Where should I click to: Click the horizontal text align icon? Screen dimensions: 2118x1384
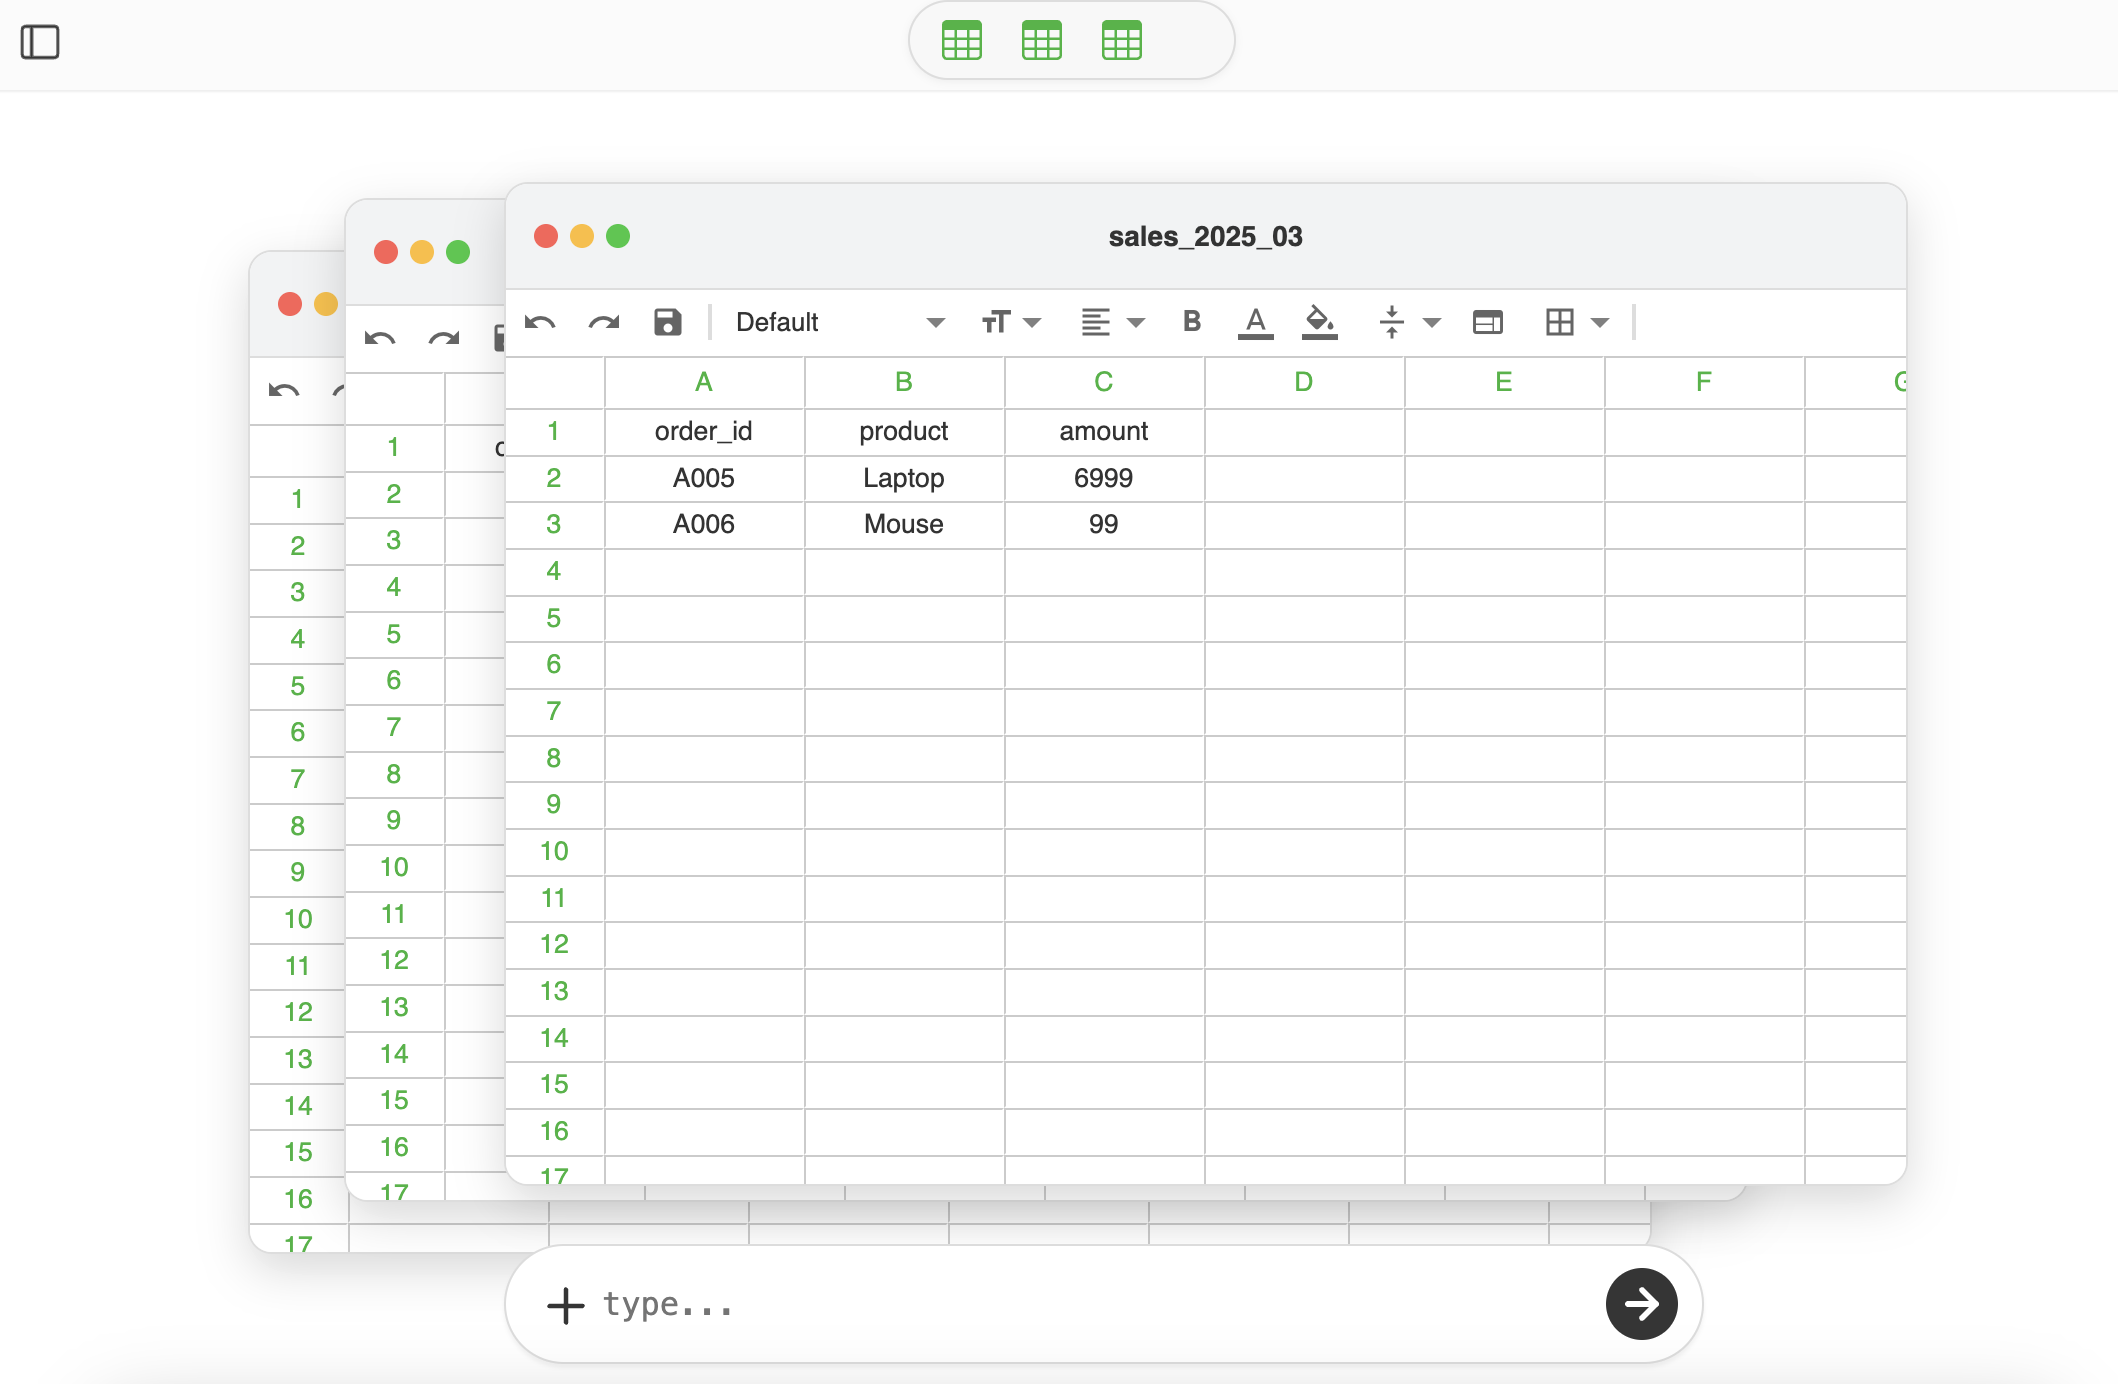(1096, 322)
